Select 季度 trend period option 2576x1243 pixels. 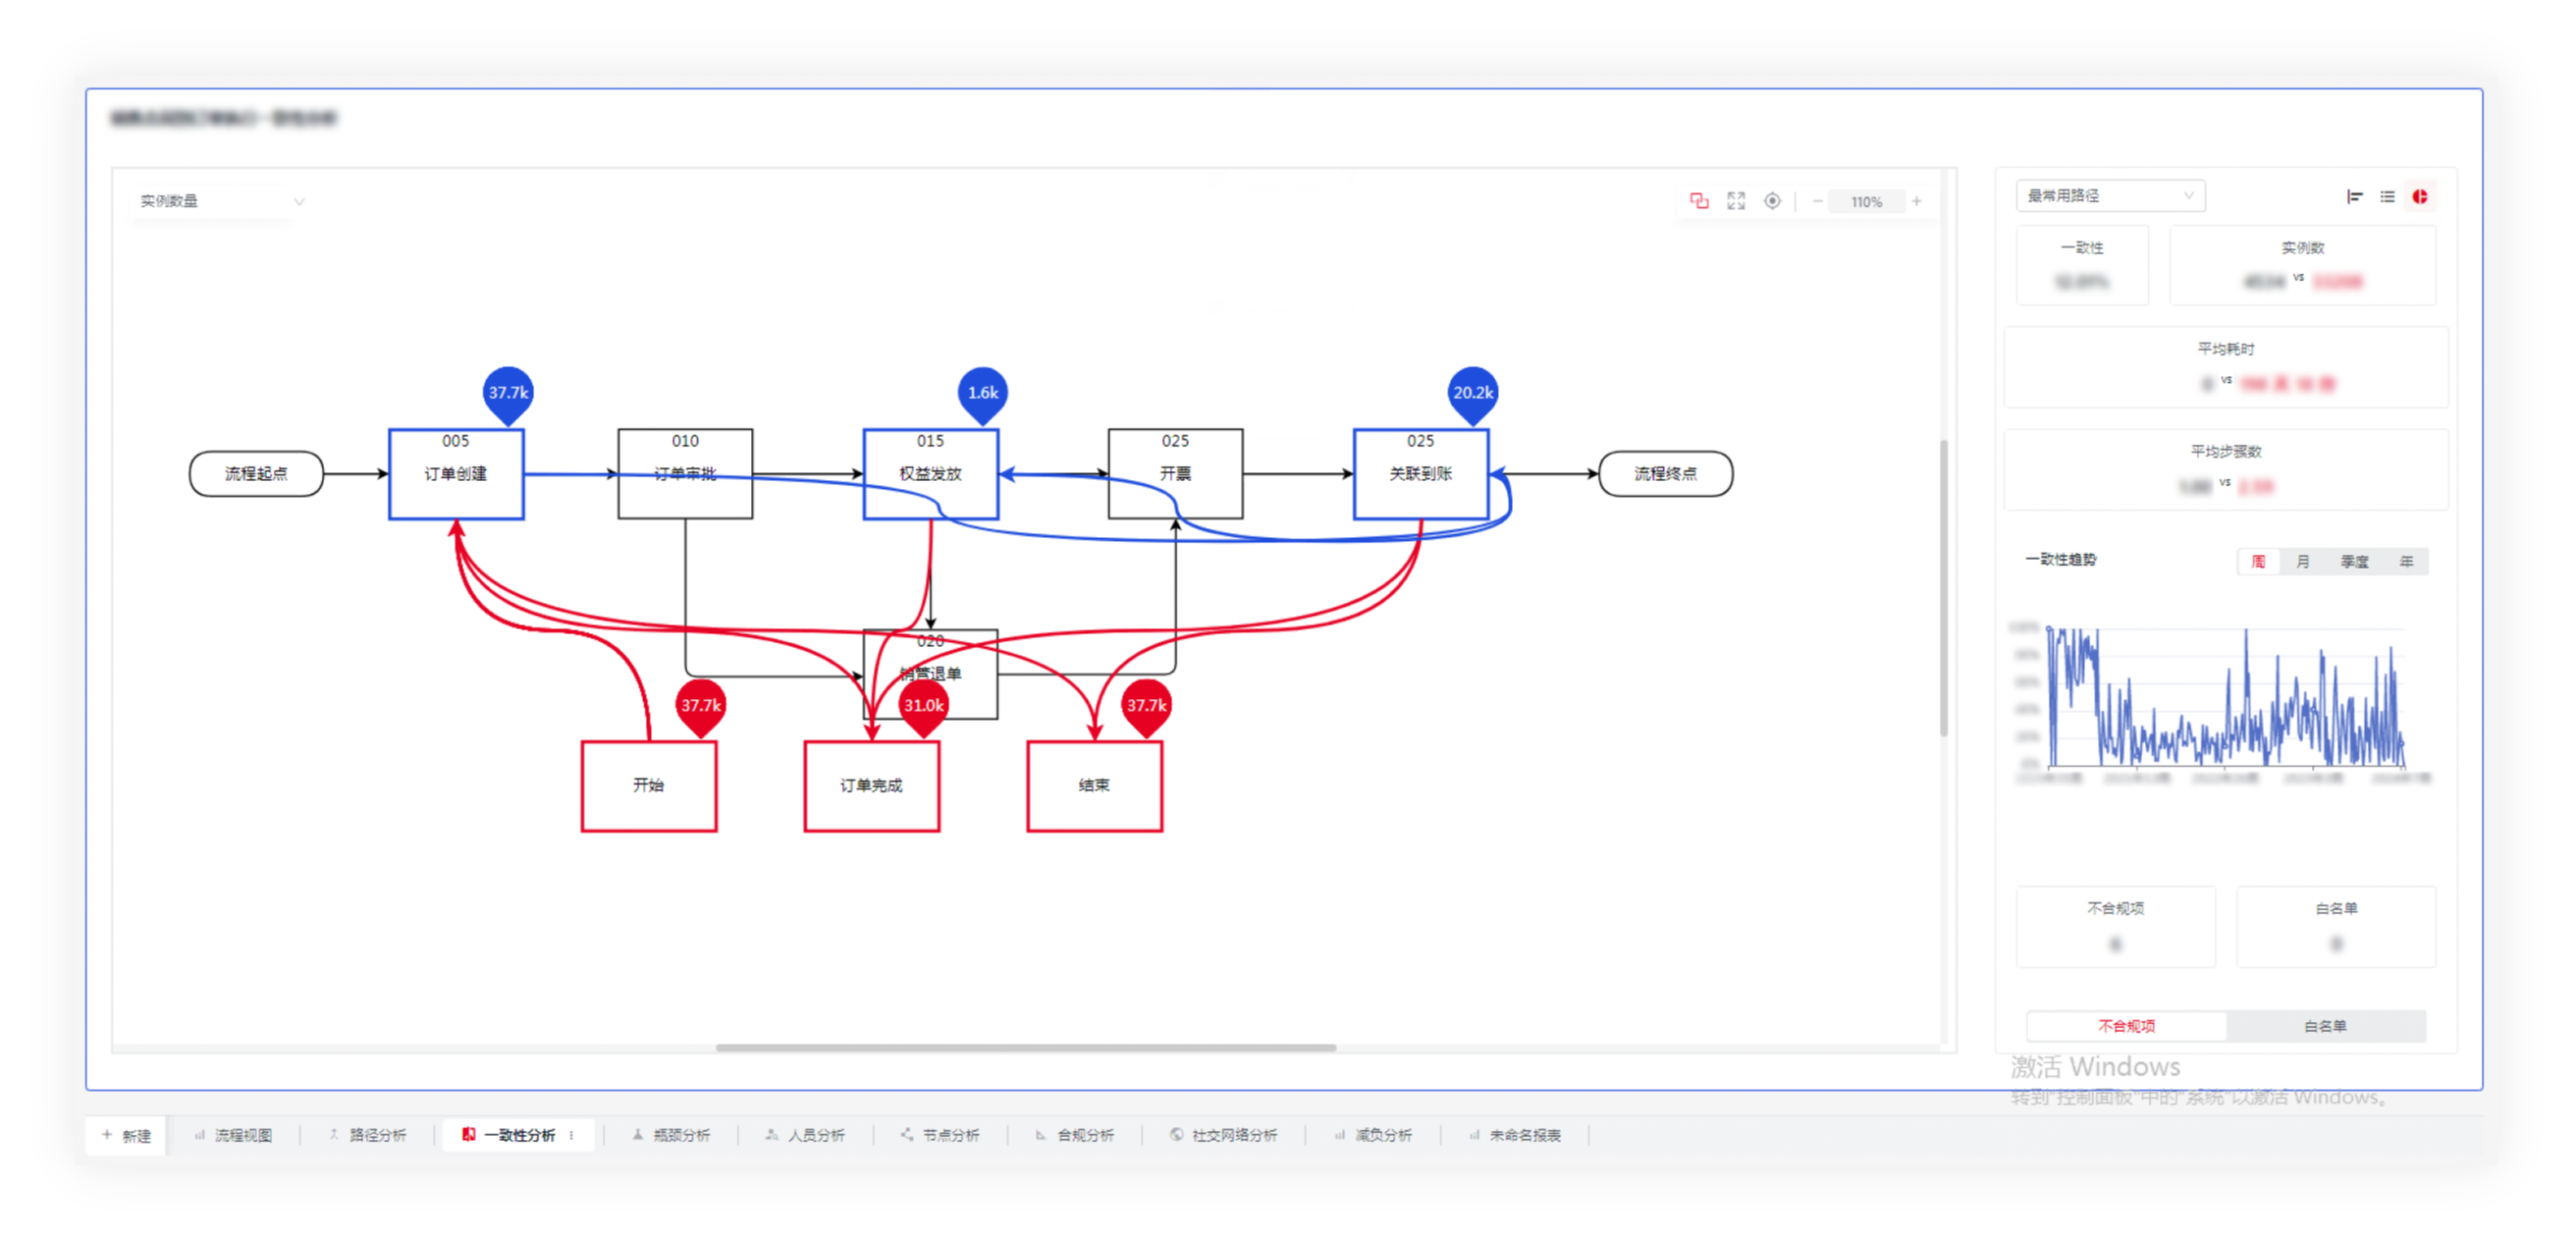[2354, 562]
